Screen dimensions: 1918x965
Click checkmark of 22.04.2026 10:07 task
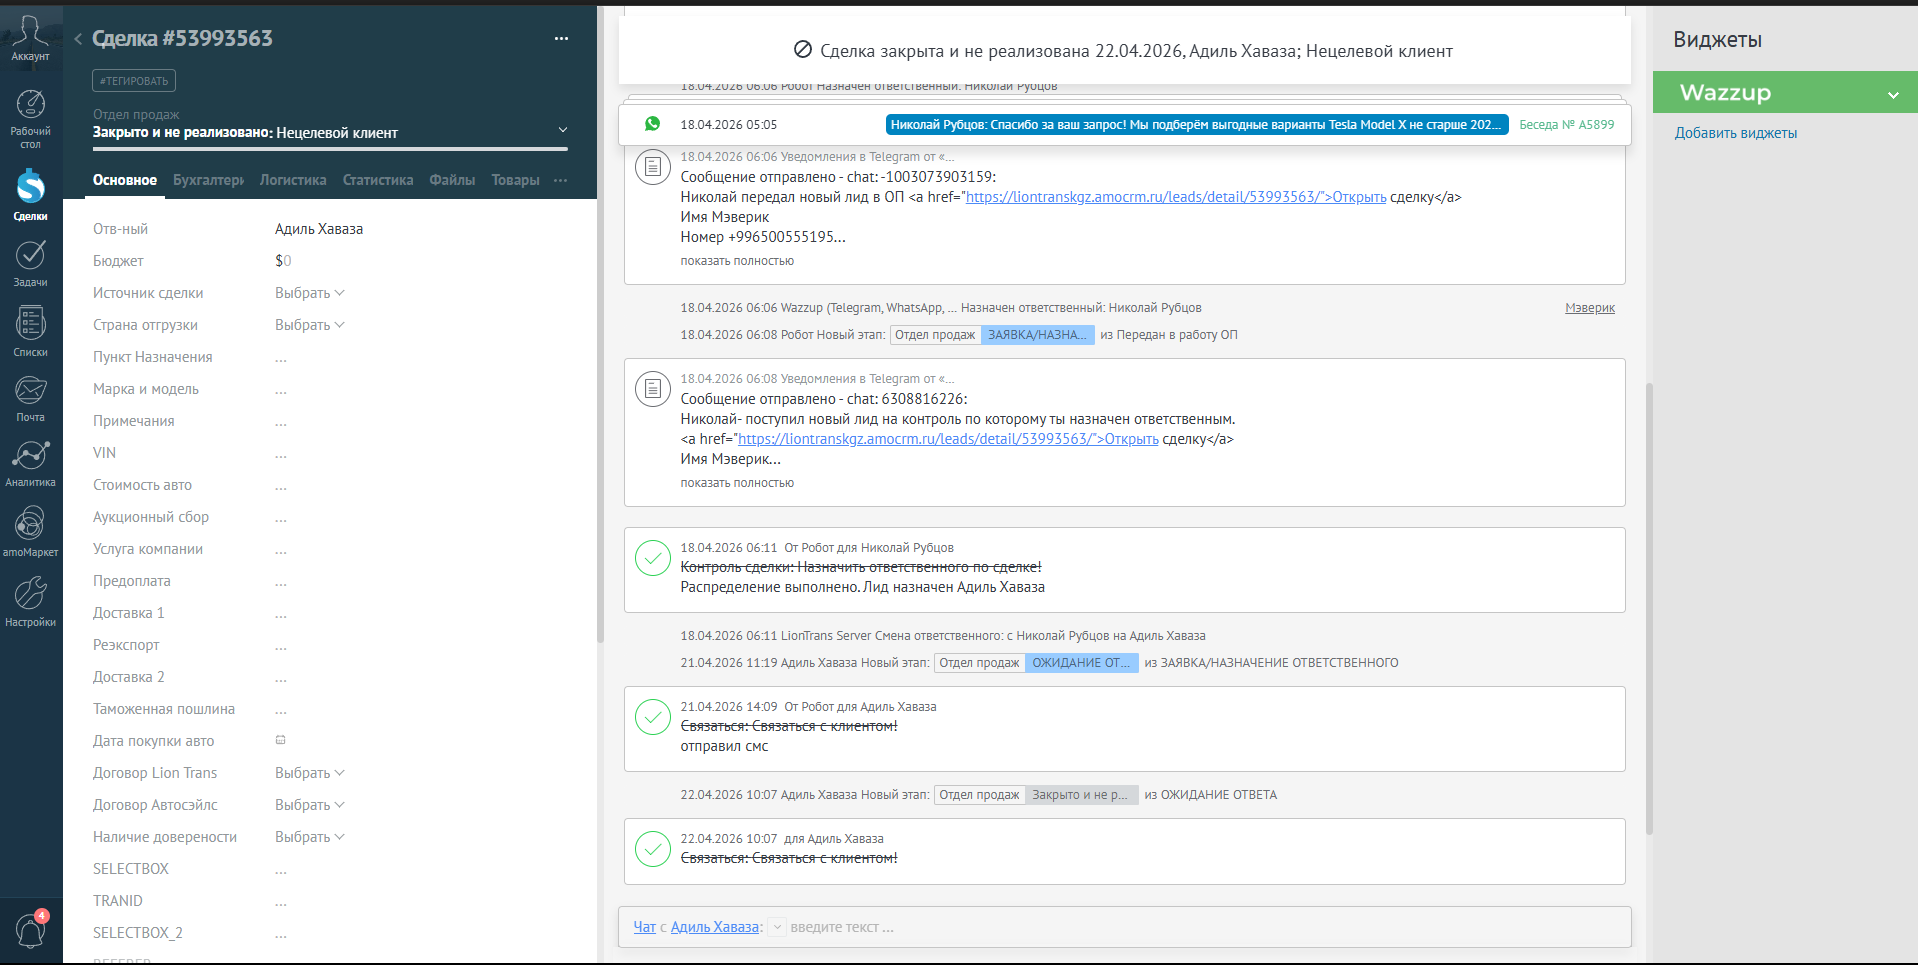653,849
